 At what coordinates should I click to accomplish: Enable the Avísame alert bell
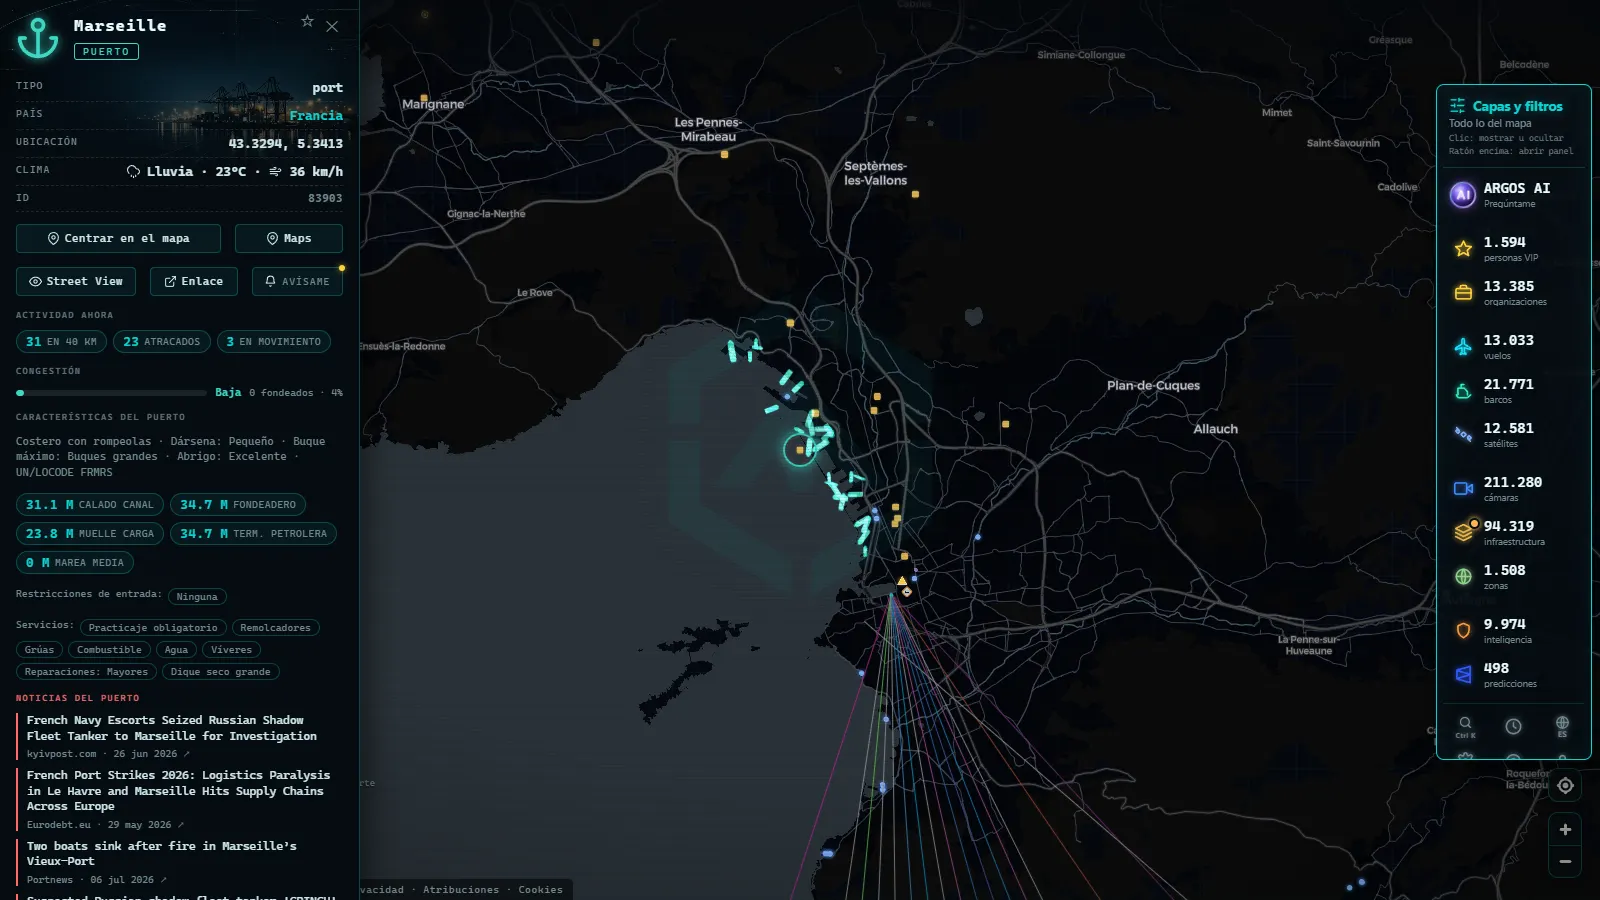297,281
